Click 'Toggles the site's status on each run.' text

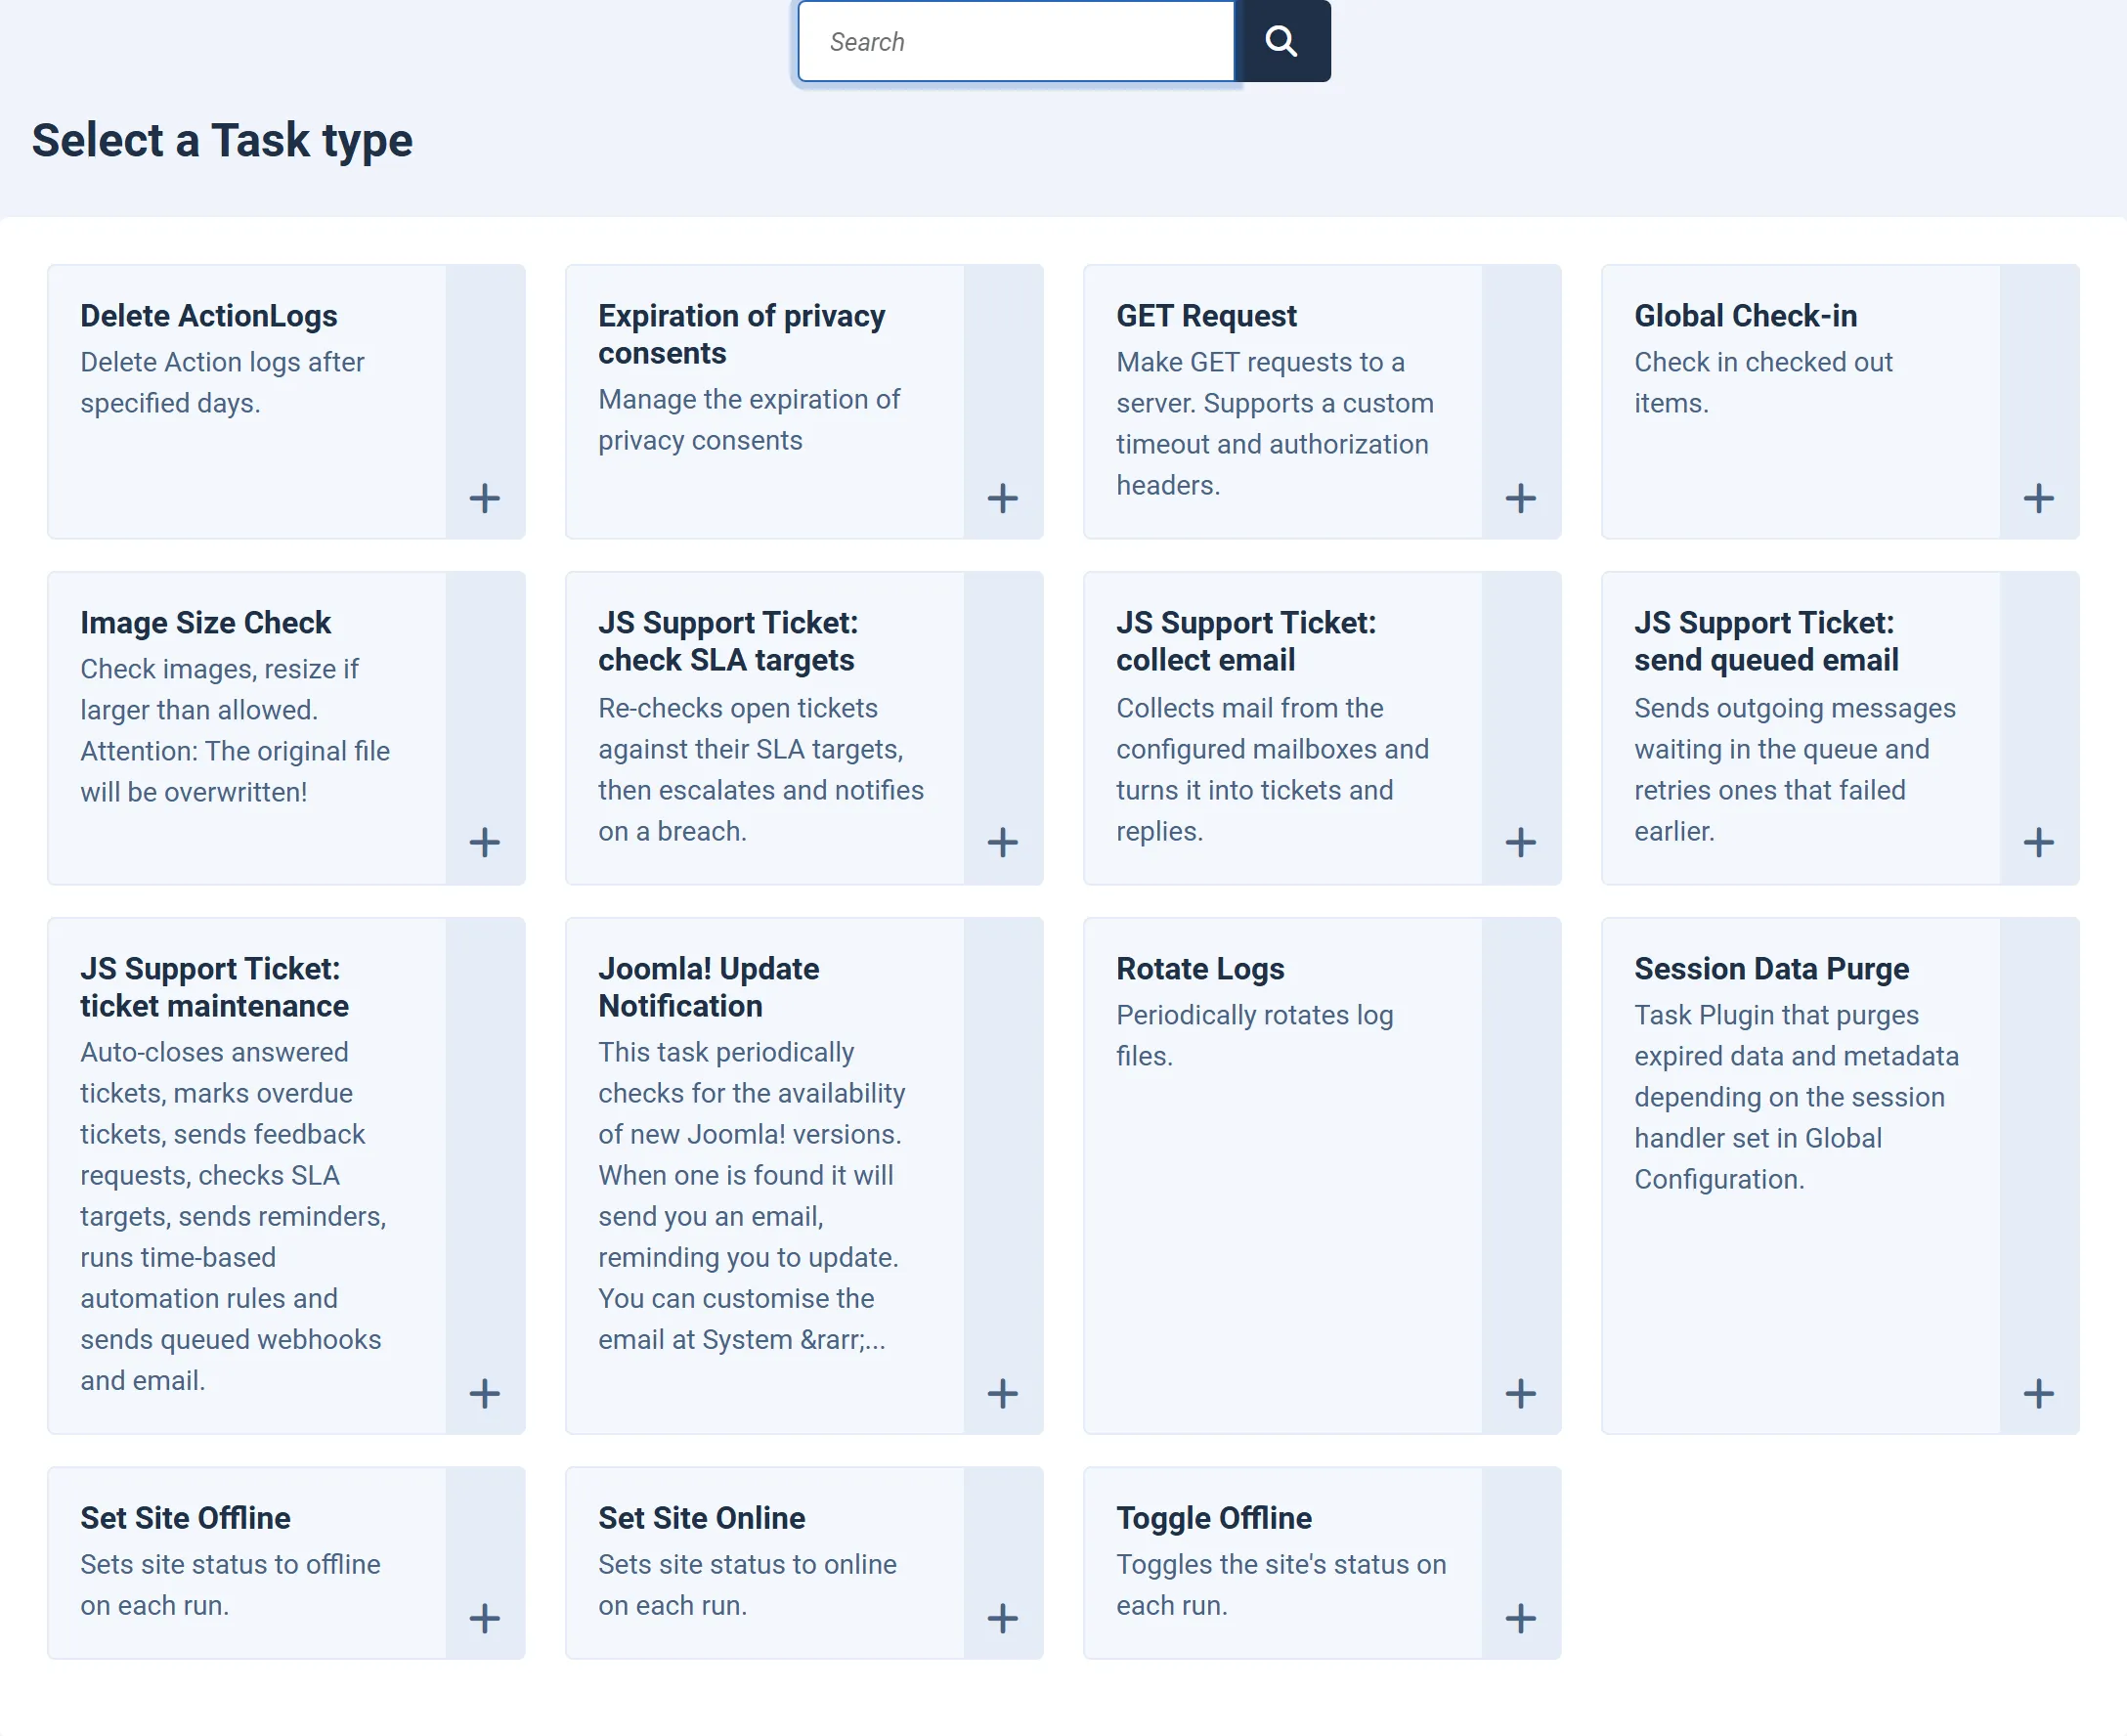(1281, 1584)
